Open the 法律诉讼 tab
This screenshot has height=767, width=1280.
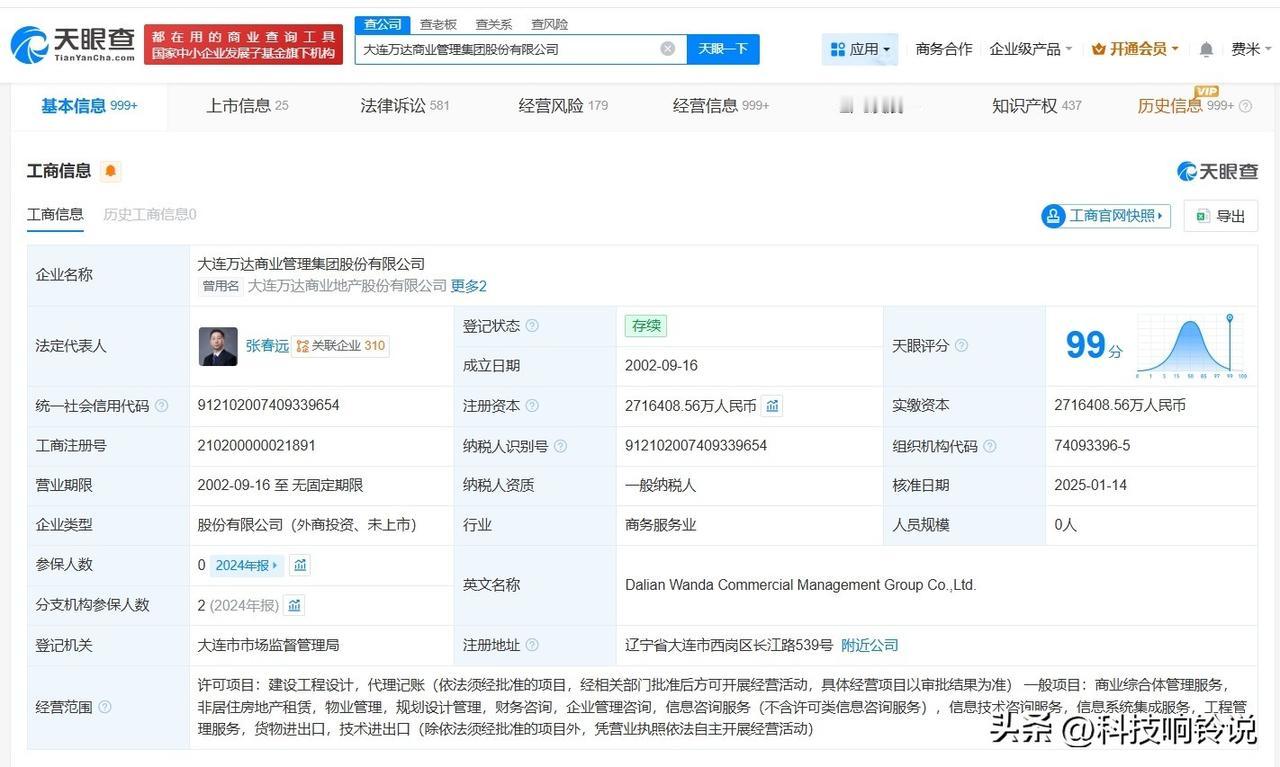tap(405, 106)
